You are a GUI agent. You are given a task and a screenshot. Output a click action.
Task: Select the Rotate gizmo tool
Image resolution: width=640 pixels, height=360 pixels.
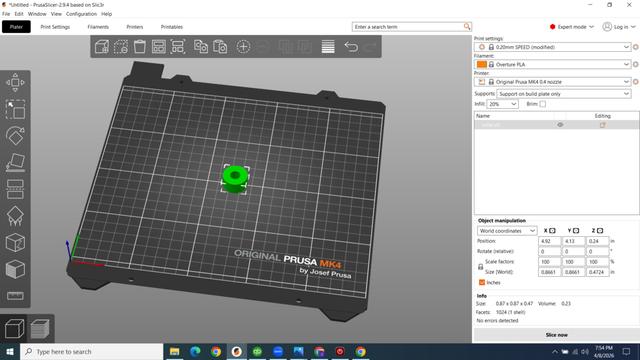[x=15, y=136]
